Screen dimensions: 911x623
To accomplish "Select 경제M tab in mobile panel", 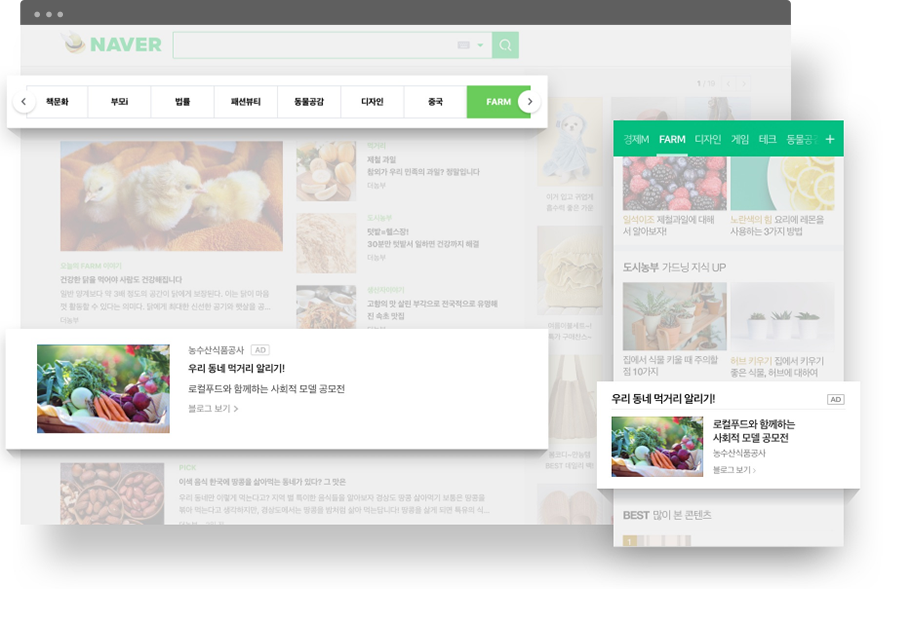I will point(636,139).
